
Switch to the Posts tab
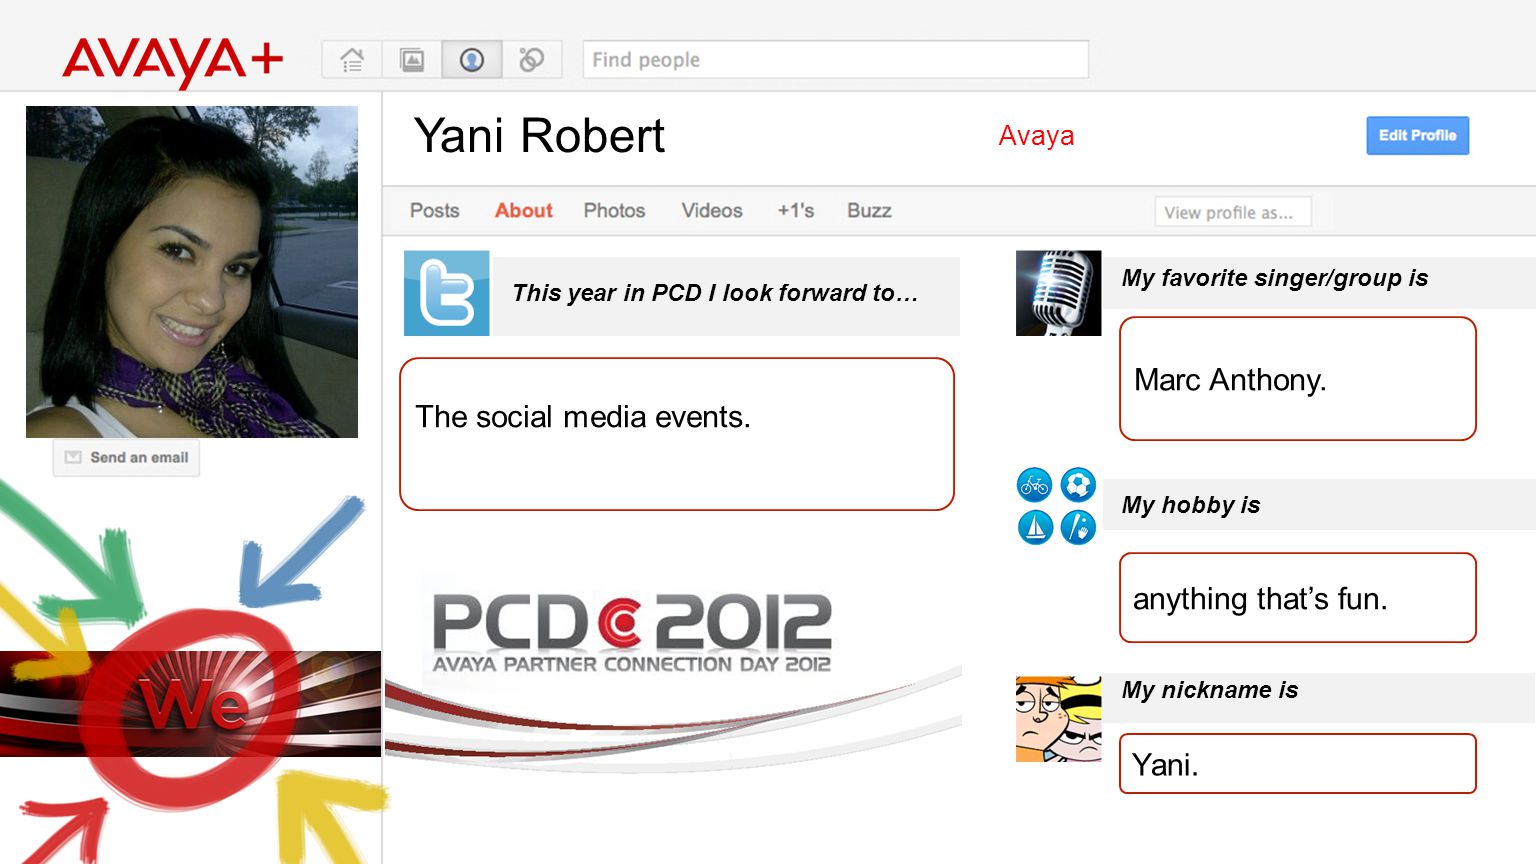tap(435, 211)
